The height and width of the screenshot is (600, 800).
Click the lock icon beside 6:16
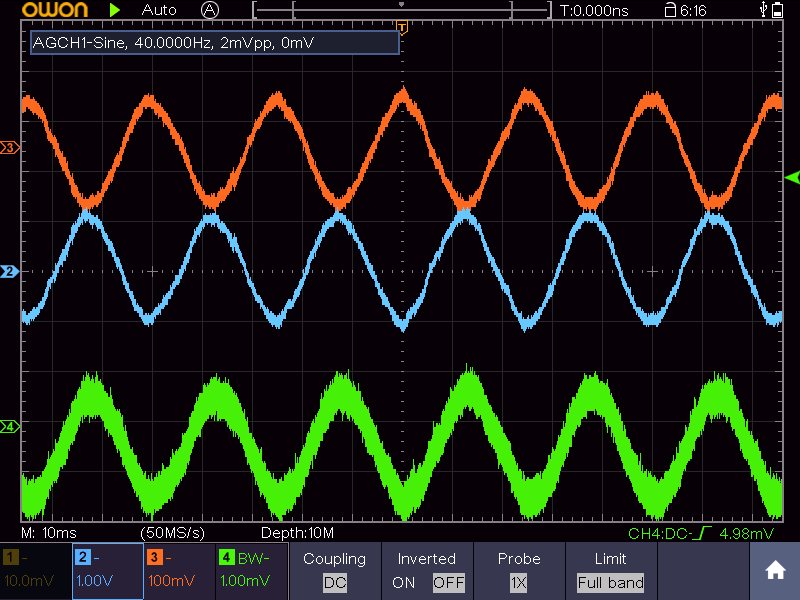click(670, 10)
